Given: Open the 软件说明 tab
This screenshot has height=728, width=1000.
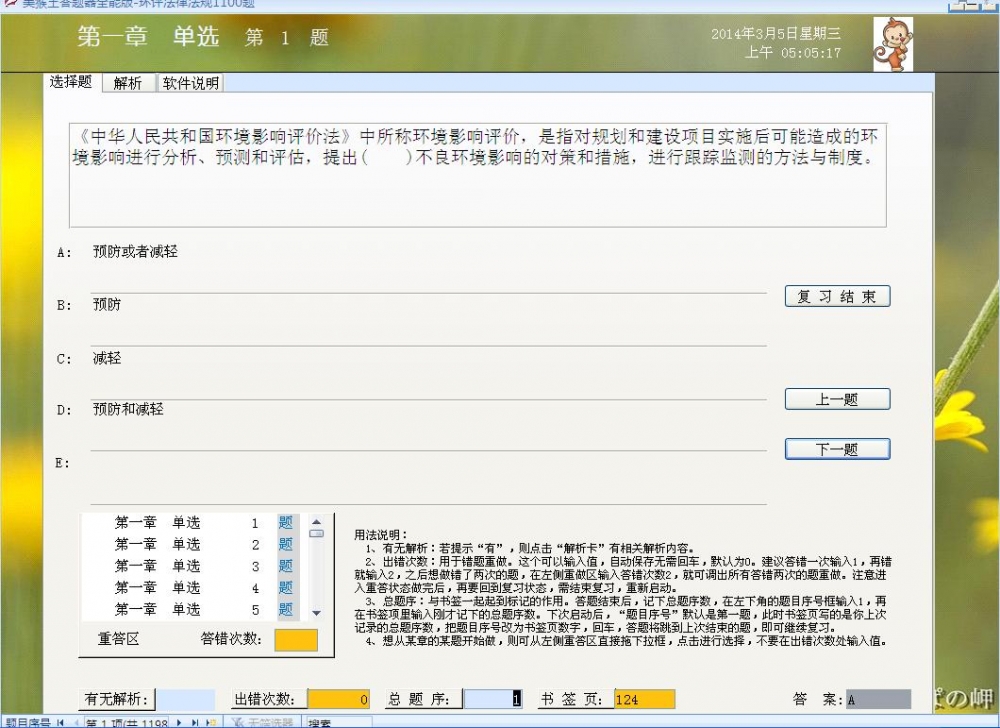Looking at the screenshot, I should 190,83.
